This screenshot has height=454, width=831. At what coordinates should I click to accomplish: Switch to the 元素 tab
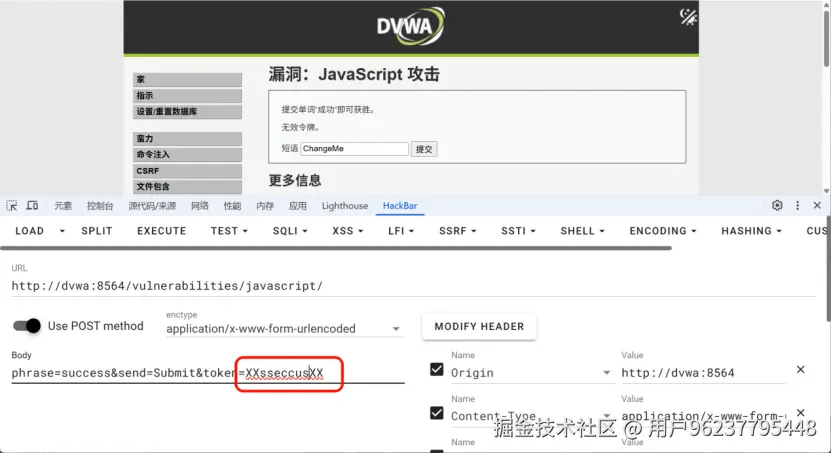tap(63, 206)
